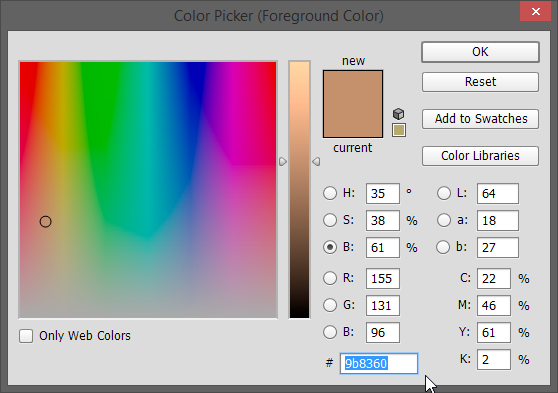This screenshot has height=393, width=558.
Task: Click the right slider arrow handle
Action: (316, 162)
